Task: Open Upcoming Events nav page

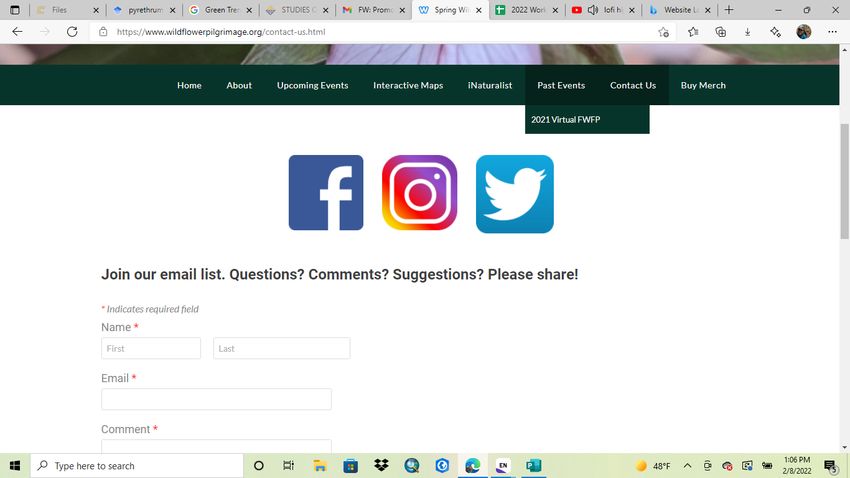Action: 312,85
